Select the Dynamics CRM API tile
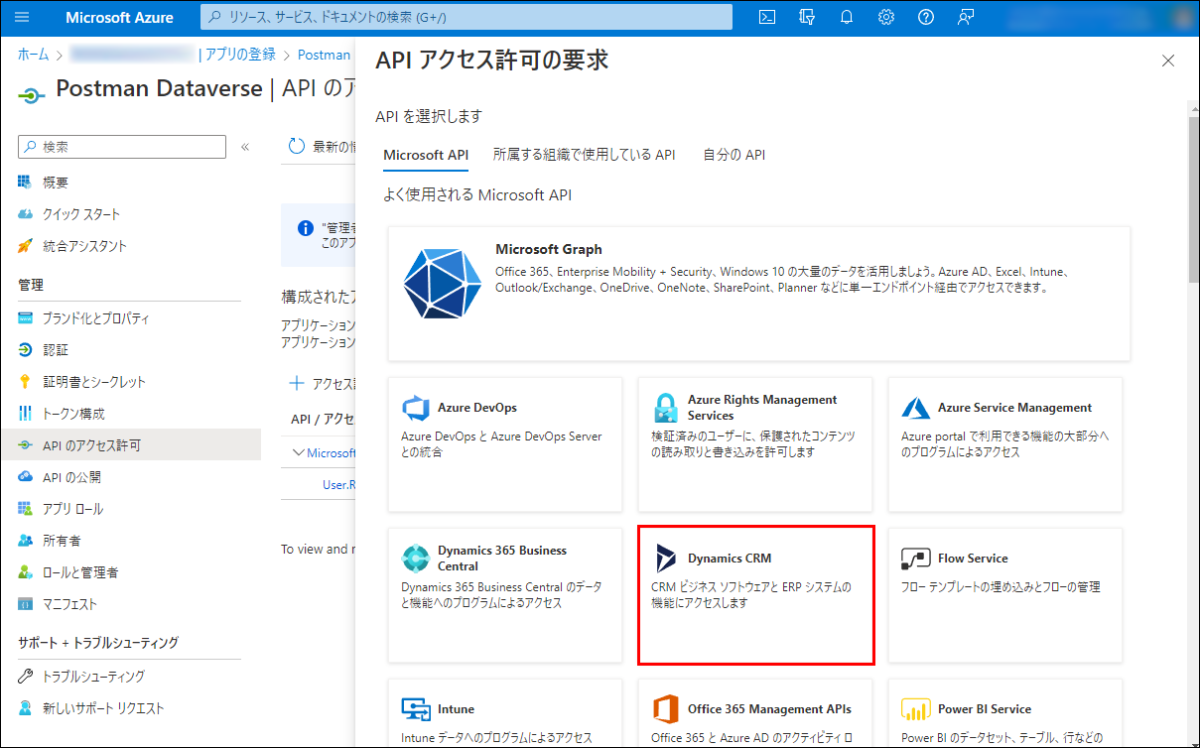 (756, 596)
